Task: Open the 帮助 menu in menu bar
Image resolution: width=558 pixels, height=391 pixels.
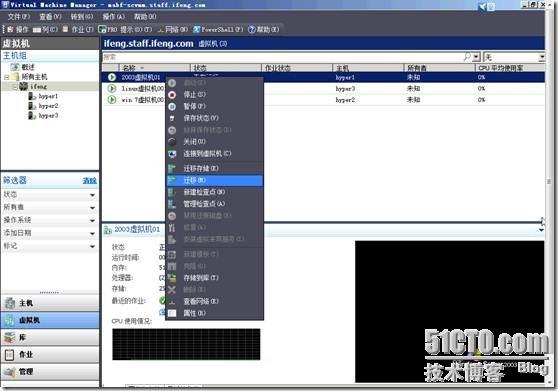Action: pos(145,16)
